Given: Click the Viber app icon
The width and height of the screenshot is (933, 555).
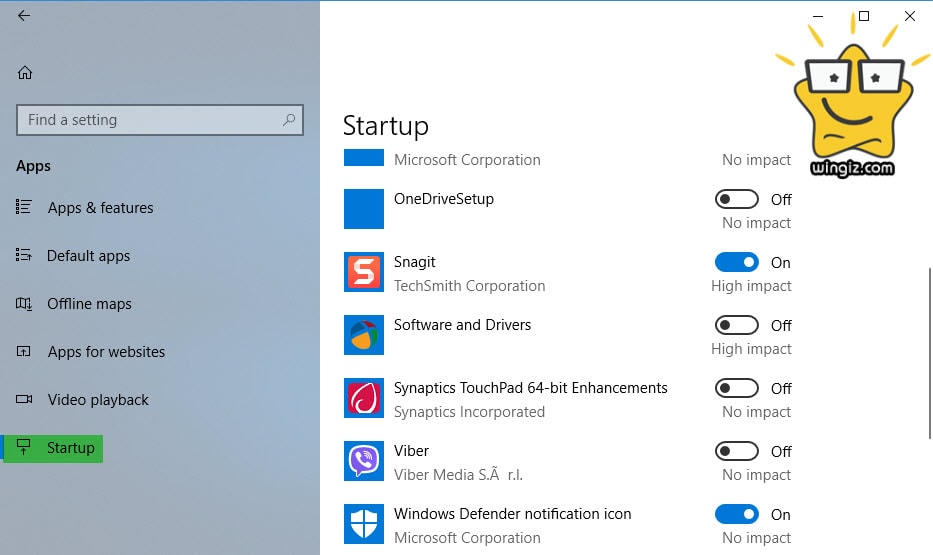Looking at the screenshot, I should pos(364,461).
